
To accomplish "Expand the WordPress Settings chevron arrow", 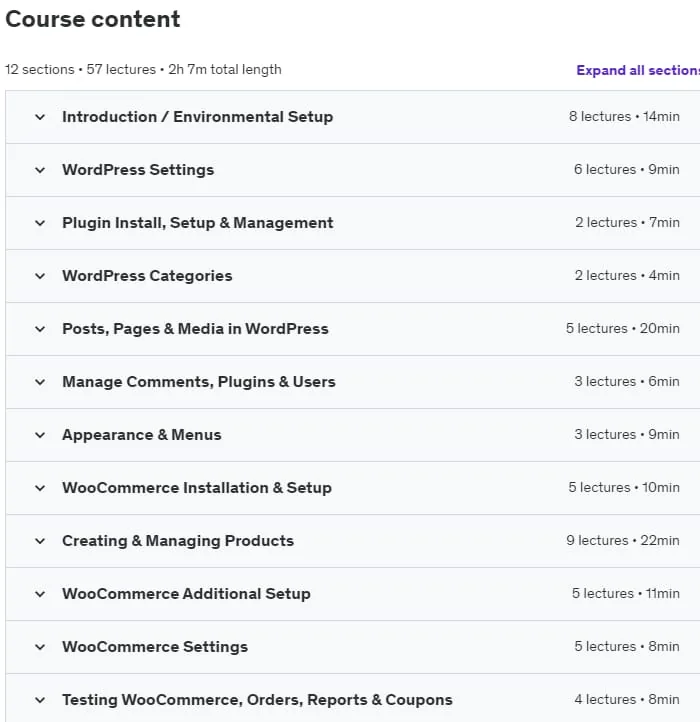I will pyautogui.click(x=40, y=170).
